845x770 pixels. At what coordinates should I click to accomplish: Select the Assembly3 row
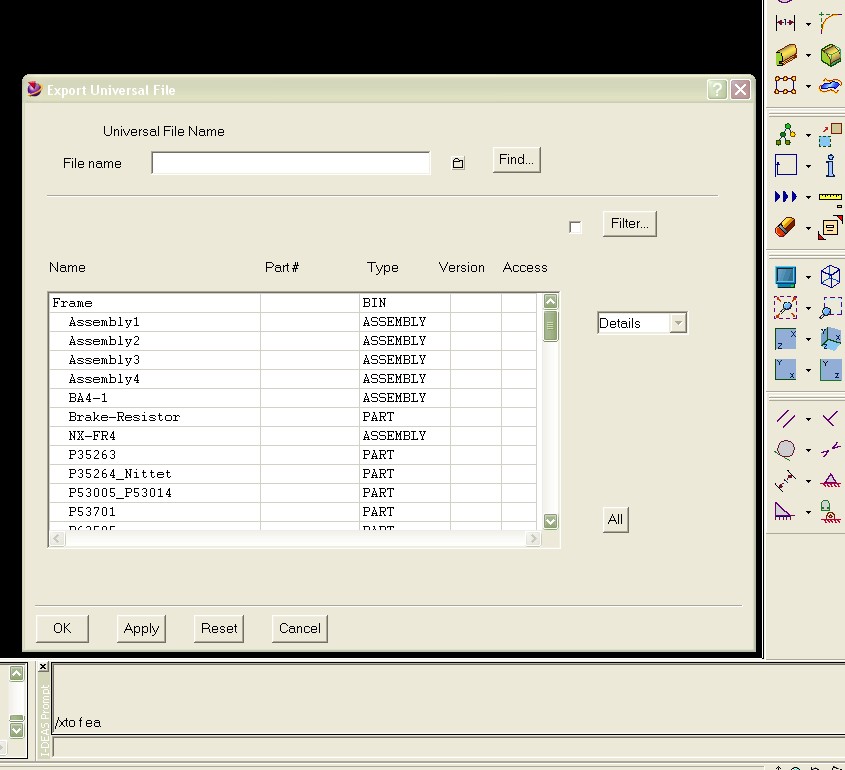tap(293, 360)
